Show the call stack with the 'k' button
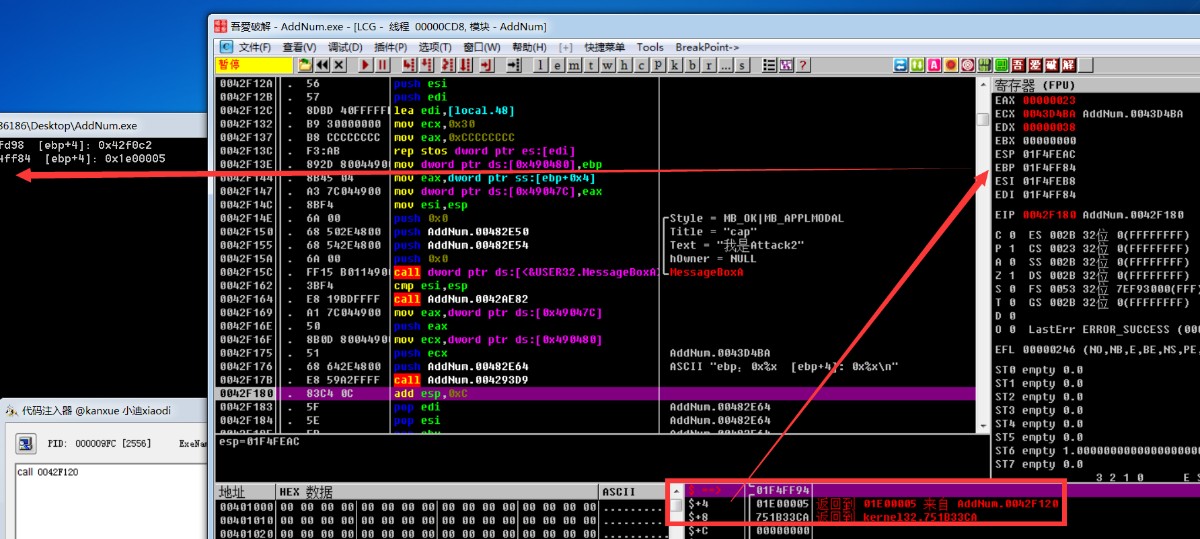Image resolution: width=1200 pixels, height=539 pixels. coord(675,65)
